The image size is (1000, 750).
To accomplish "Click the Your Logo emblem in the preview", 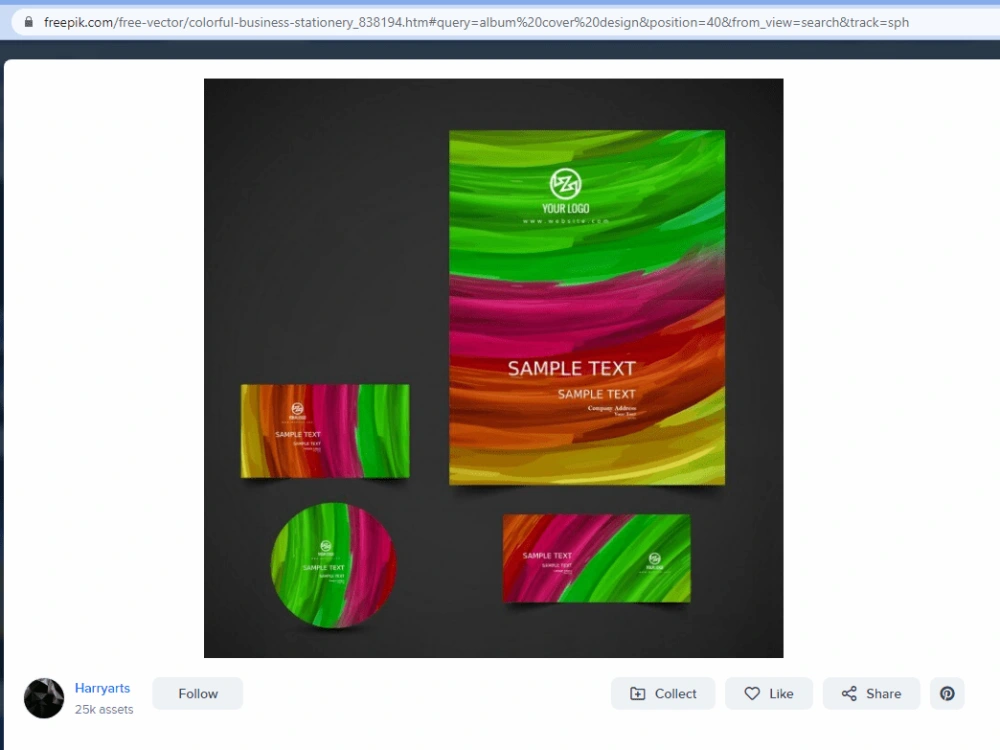I will (x=566, y=183).
